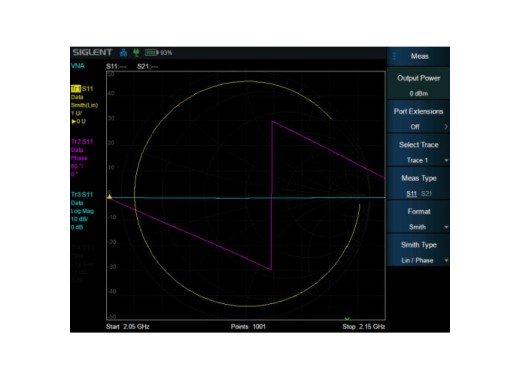The height and width of the screenshot is (380, 520).
Task: Click the 93% battery percentage
Action: click(166, 53)
